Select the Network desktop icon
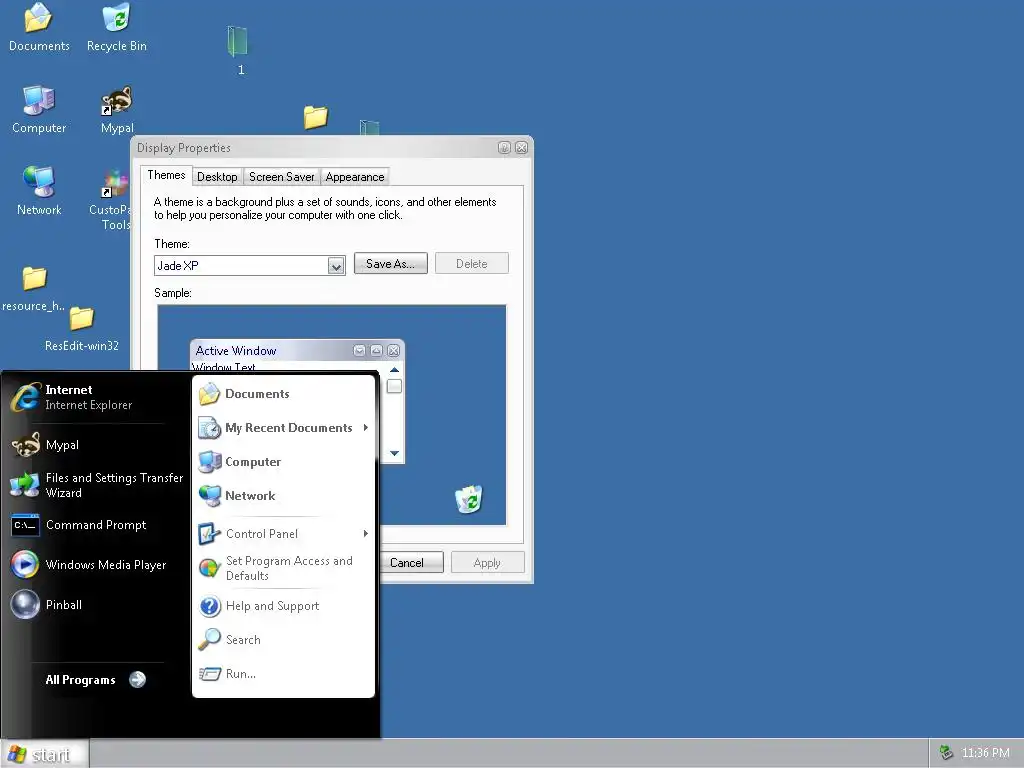The image size is (1024, 768). click(39, 192)
